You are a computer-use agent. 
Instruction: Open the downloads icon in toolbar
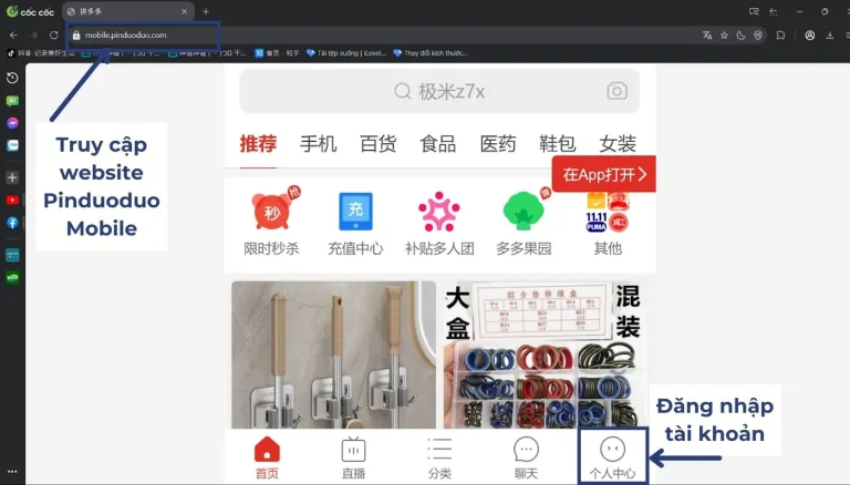829,35
